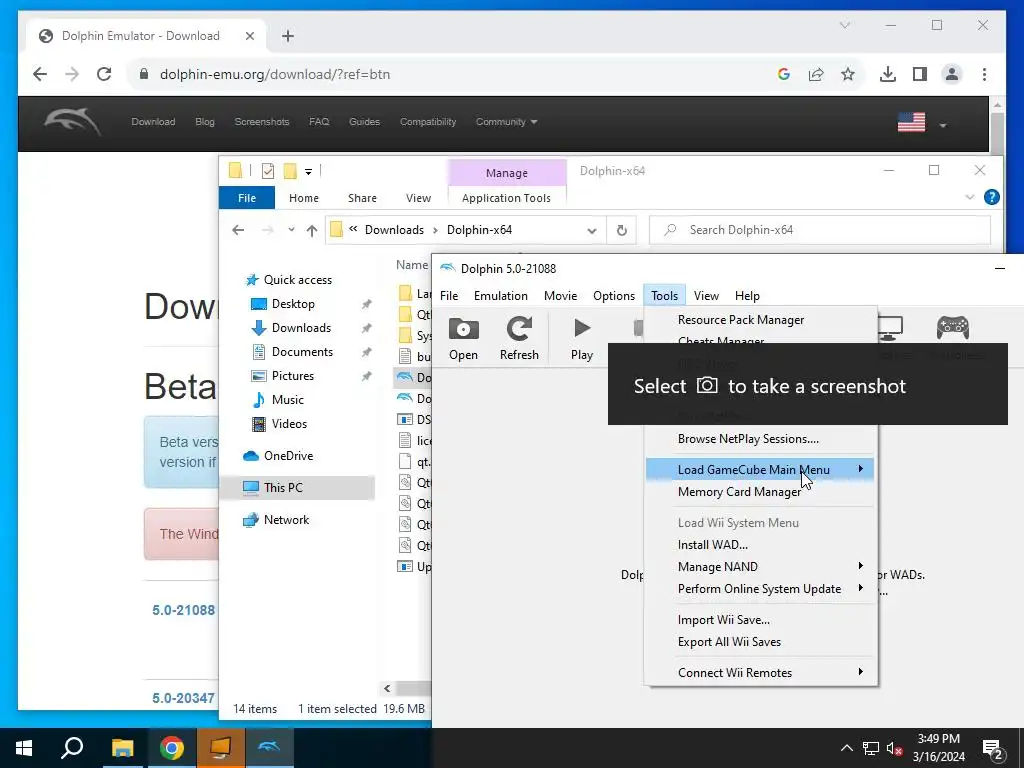Click the Chrome share page icon
1024x768 pixels.
coord(816,74)
